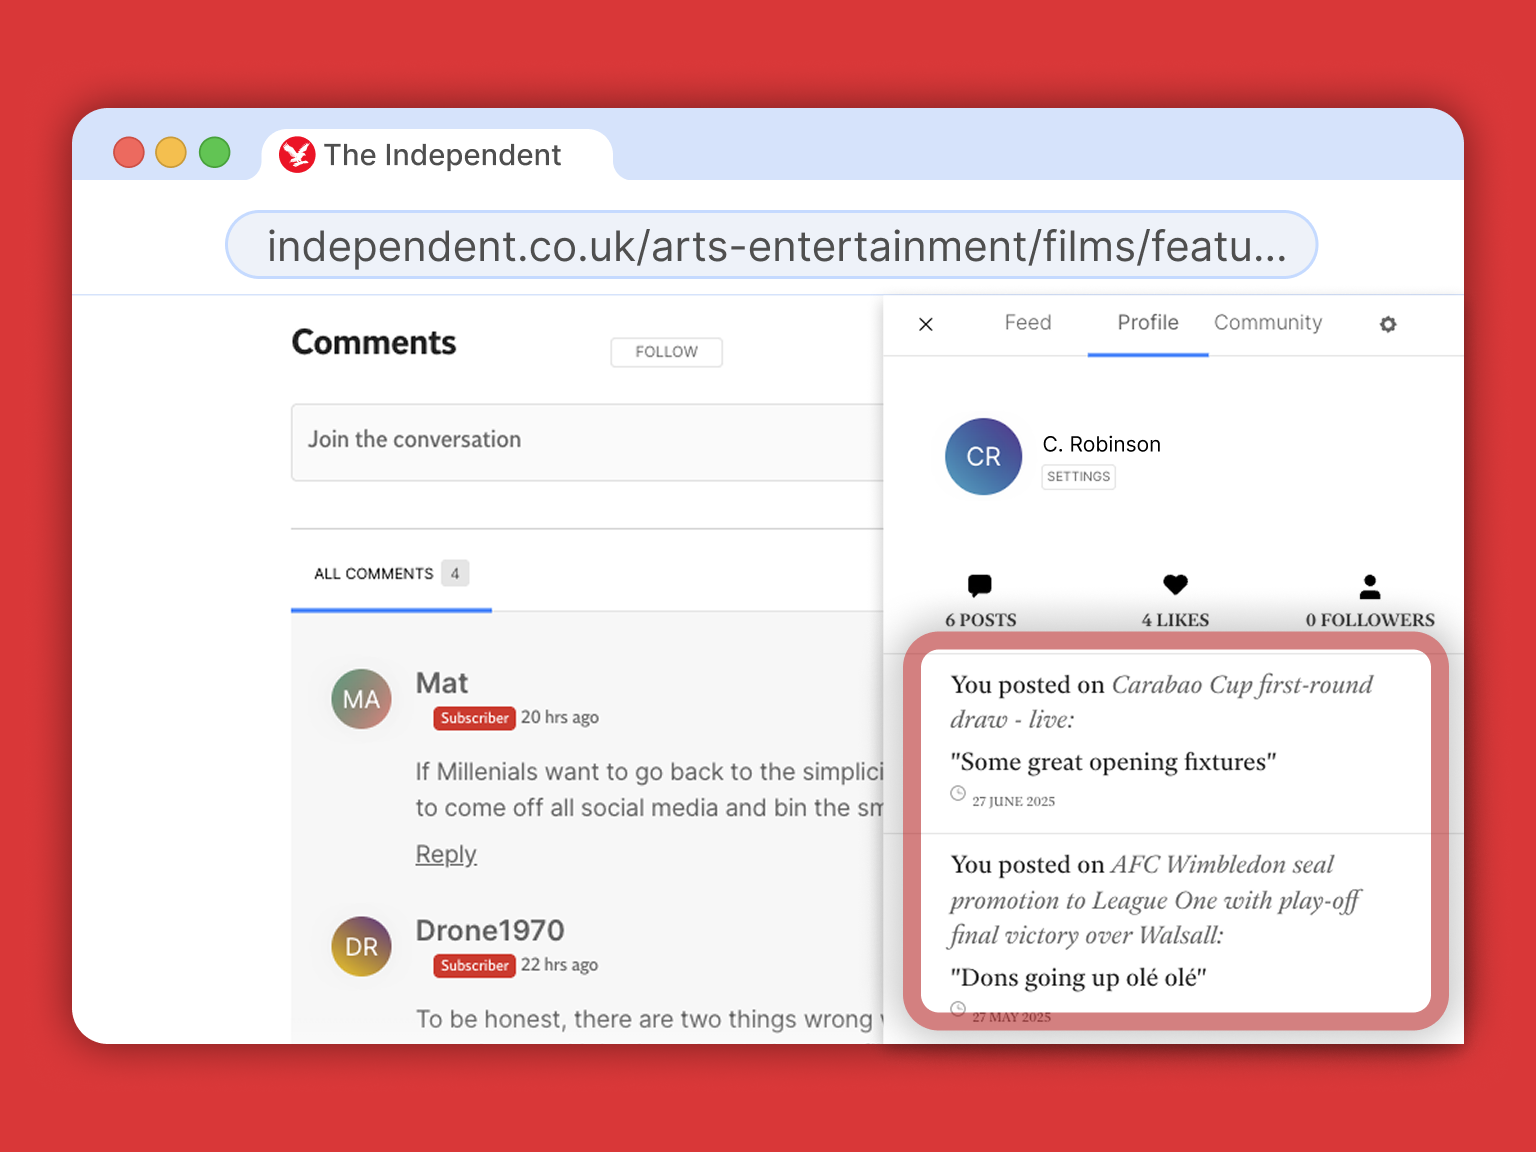Click Mat's MA avatar
The height and width of the screenshot is (1152, 1536).
(x=361, y=699)
